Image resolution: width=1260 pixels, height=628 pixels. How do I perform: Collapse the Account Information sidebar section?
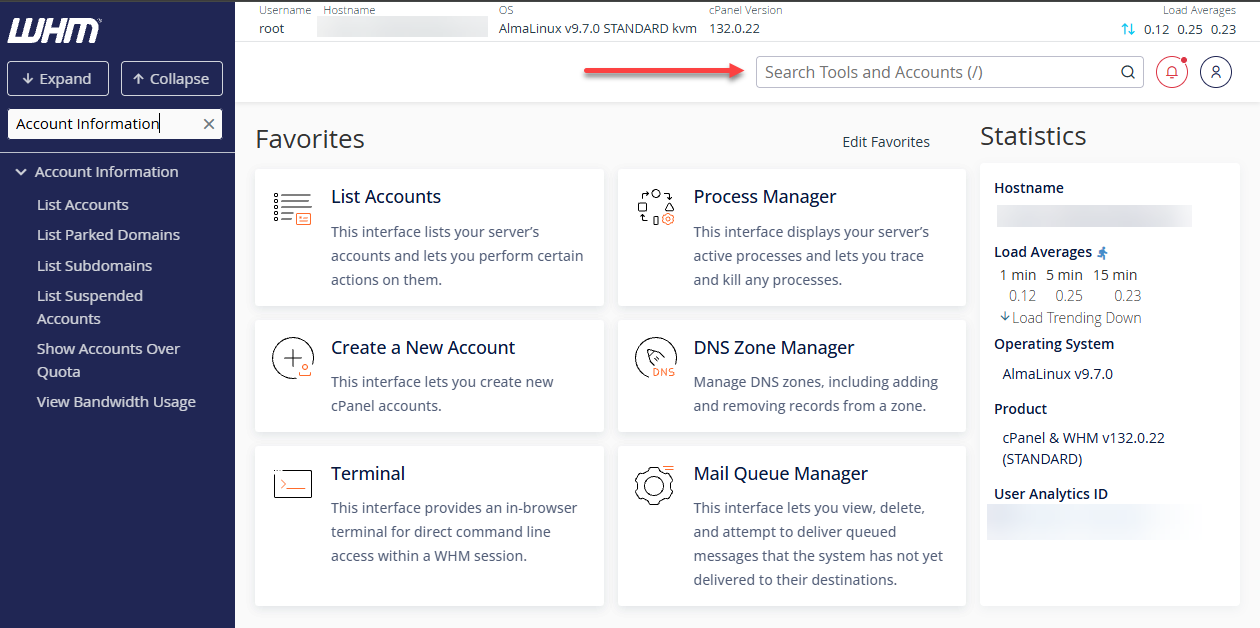point(21,171)
